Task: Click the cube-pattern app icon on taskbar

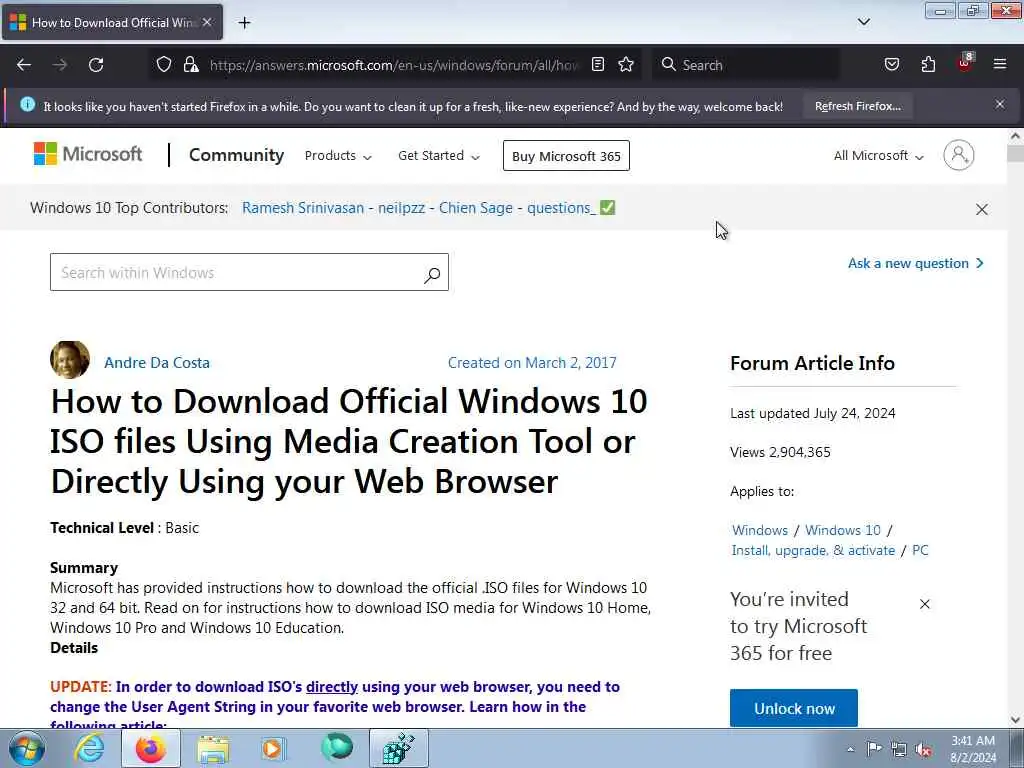Action: click(398, 748)
